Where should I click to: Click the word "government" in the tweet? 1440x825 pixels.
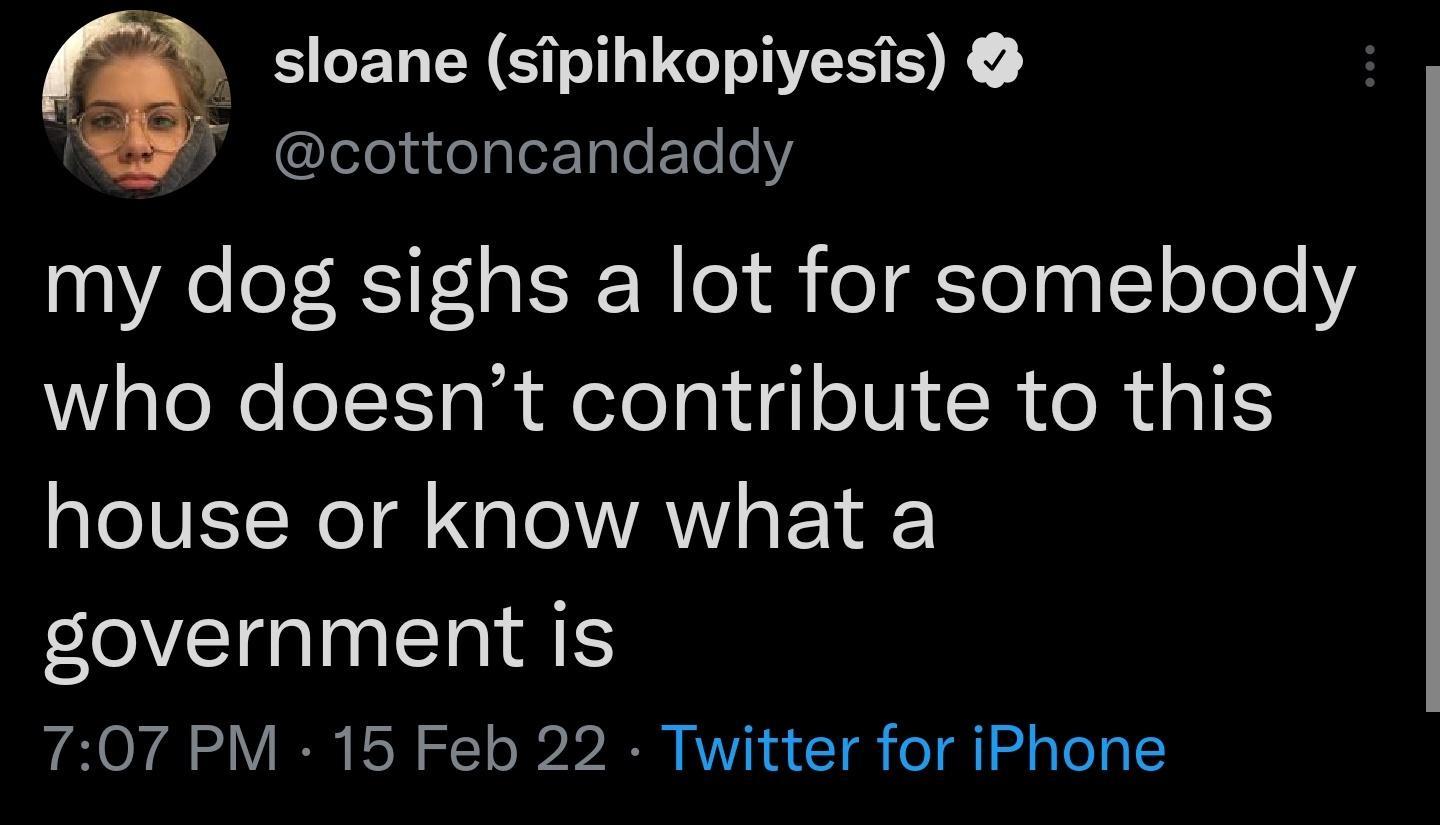click(281, 637)
